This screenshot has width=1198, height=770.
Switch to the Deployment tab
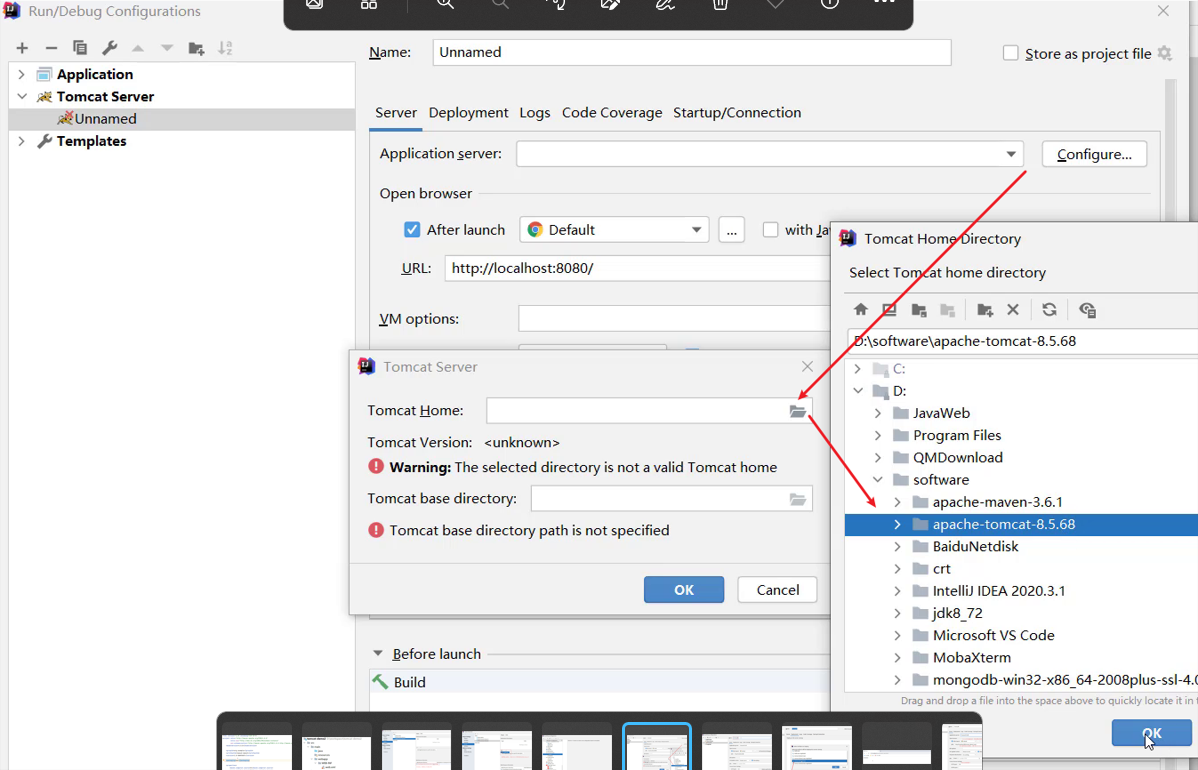click(468, 112)
